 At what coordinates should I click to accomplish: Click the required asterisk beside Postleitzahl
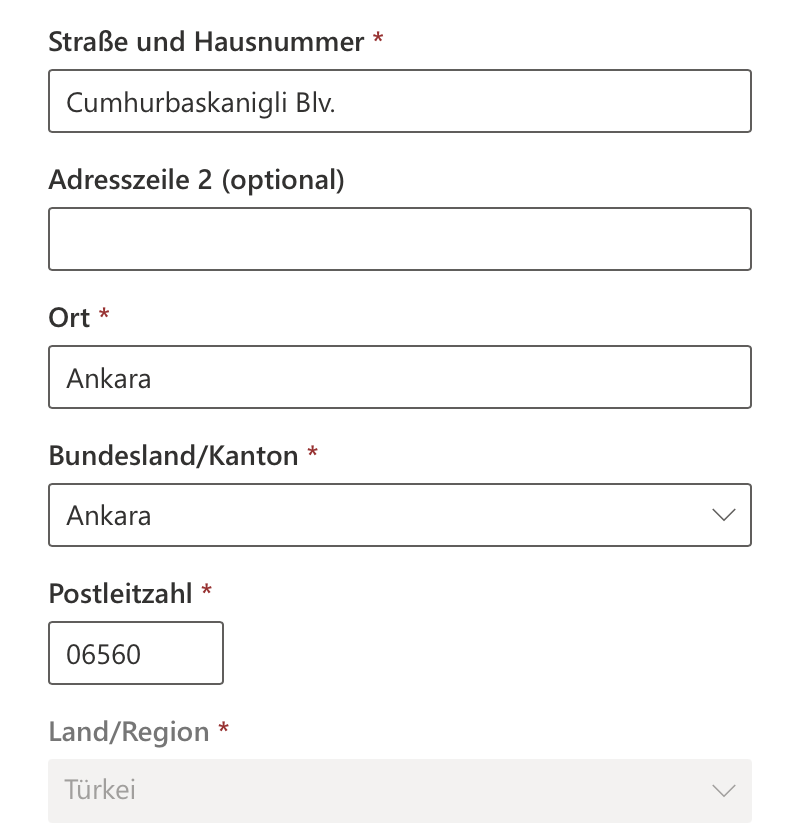206,592
